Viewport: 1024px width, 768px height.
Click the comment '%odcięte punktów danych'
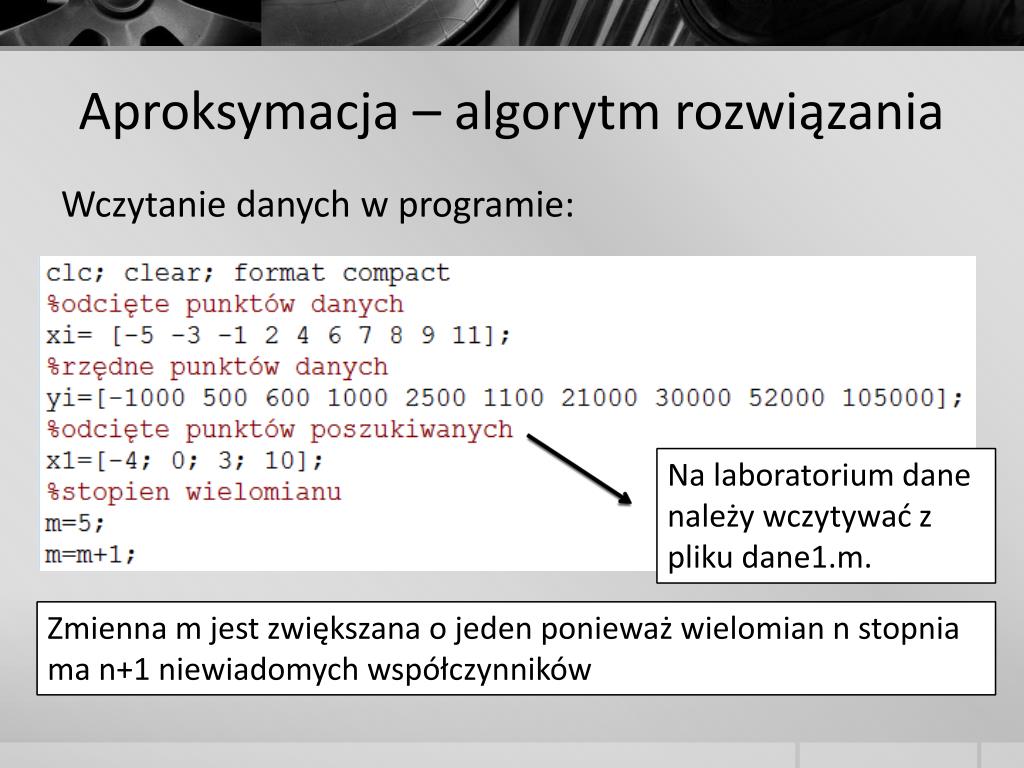[x=225, y=304]
